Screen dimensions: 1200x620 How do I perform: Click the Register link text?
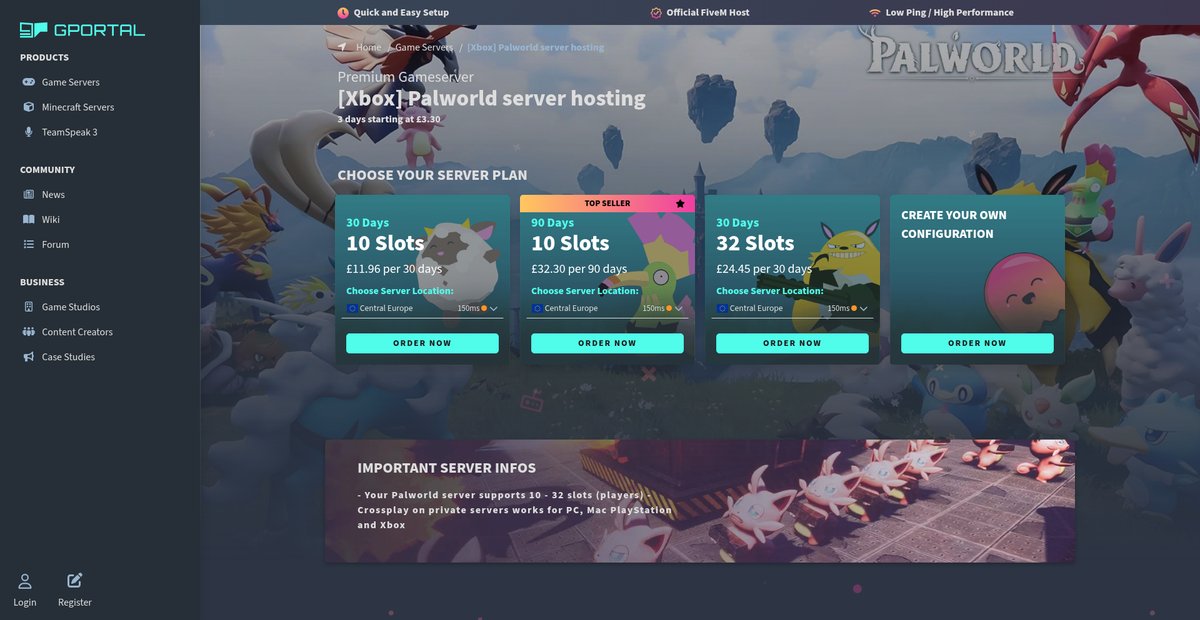(75, 602)
